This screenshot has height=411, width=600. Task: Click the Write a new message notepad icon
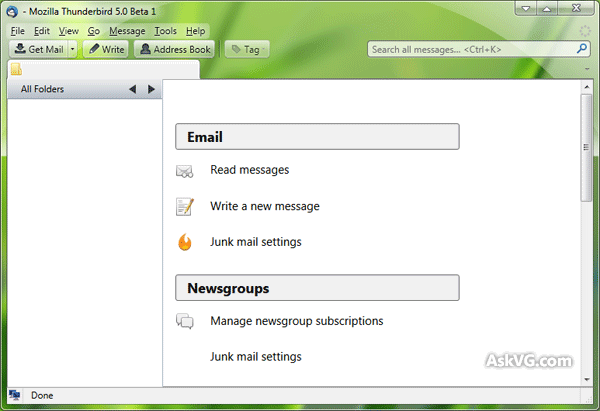[x=185, y=207]
